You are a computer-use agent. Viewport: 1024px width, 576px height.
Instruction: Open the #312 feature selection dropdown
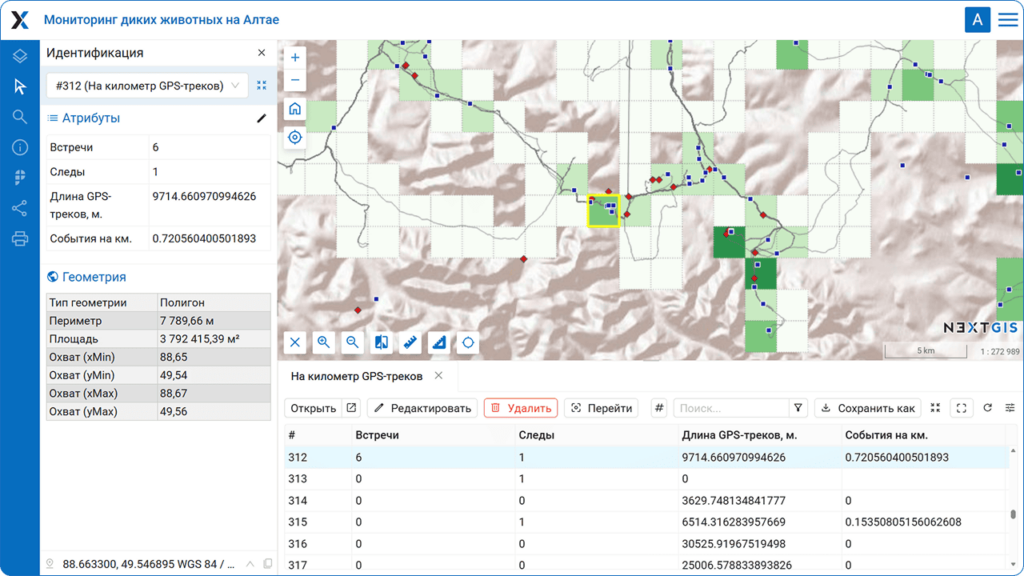(147, 86)
